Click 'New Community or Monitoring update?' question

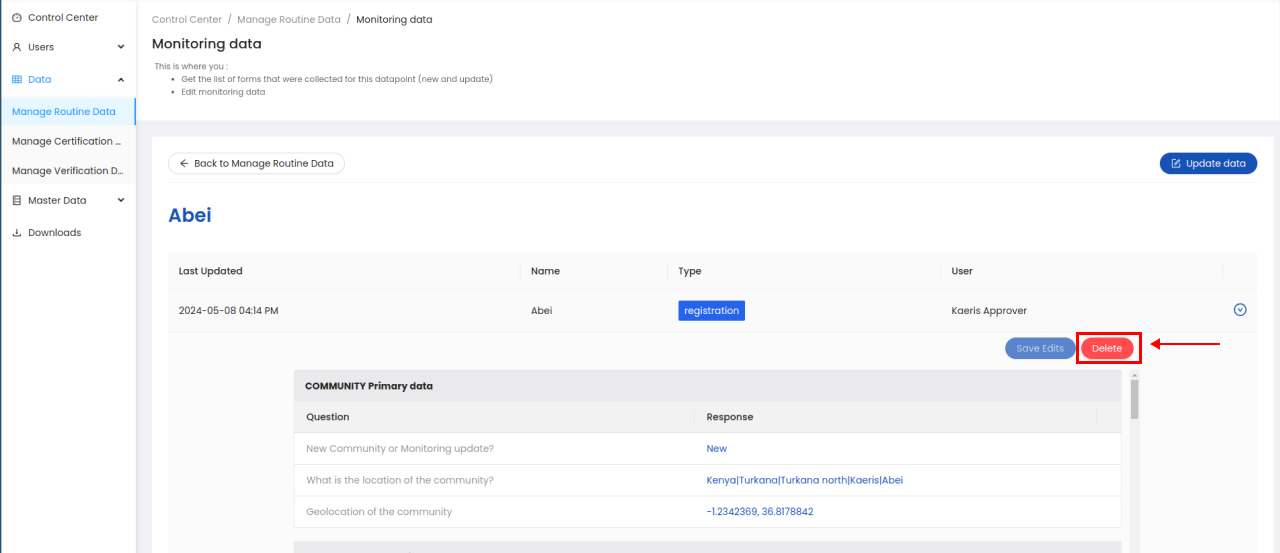pyautogui.click(x=399, y=449)
